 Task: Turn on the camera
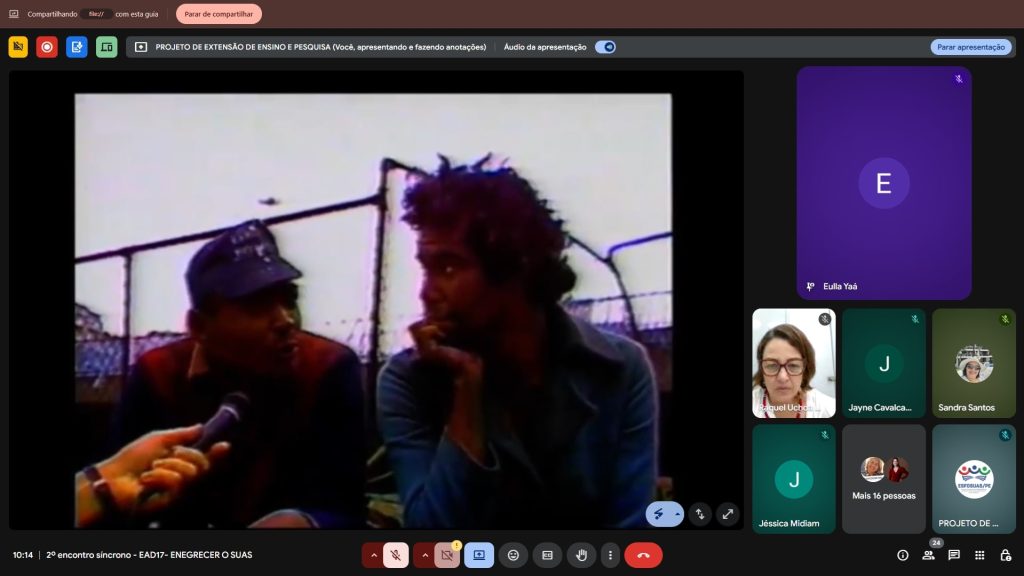pos(447,555)
